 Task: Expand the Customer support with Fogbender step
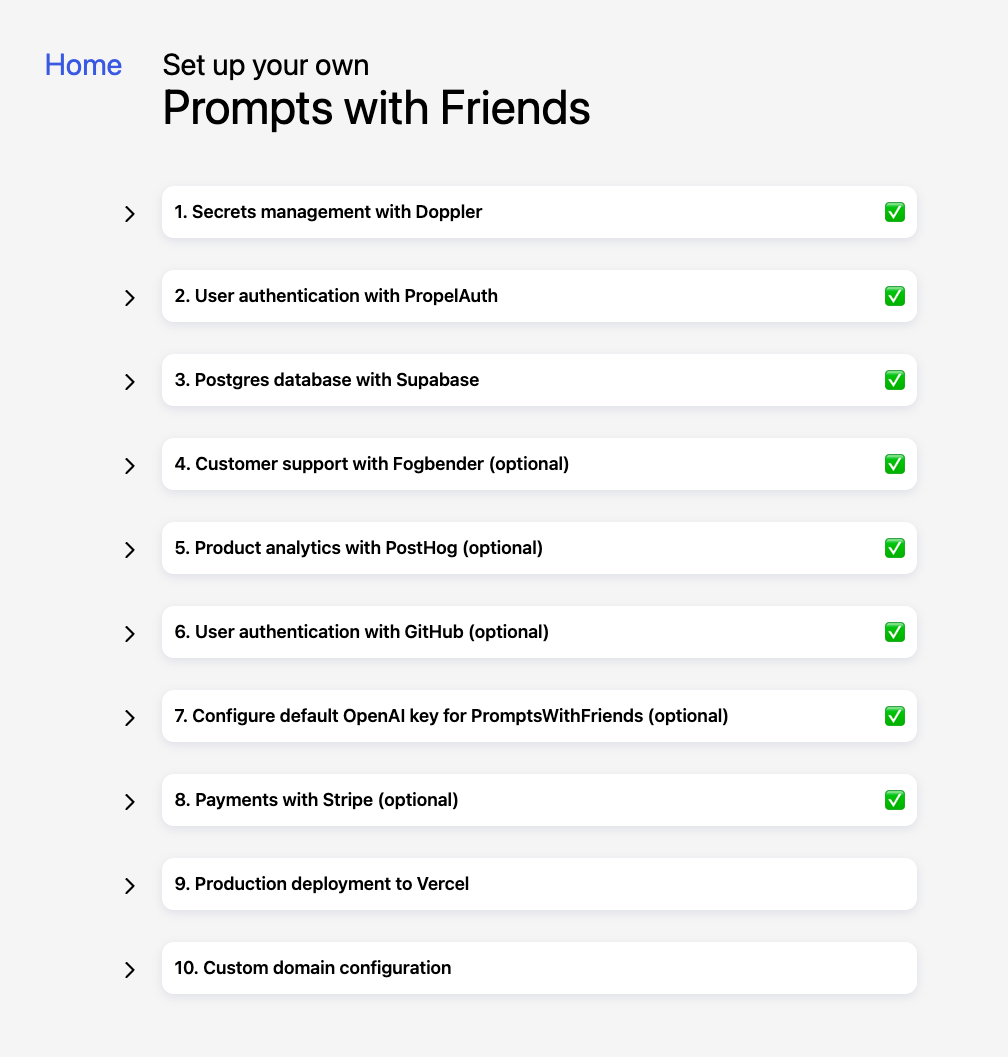tap(129, 465)
